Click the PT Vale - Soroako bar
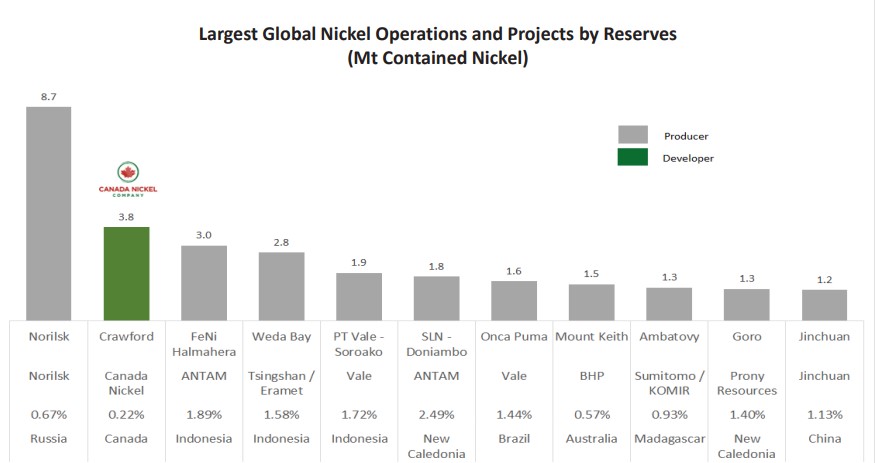This screenshot has height=463, width=875. click(x=359, y=295)
